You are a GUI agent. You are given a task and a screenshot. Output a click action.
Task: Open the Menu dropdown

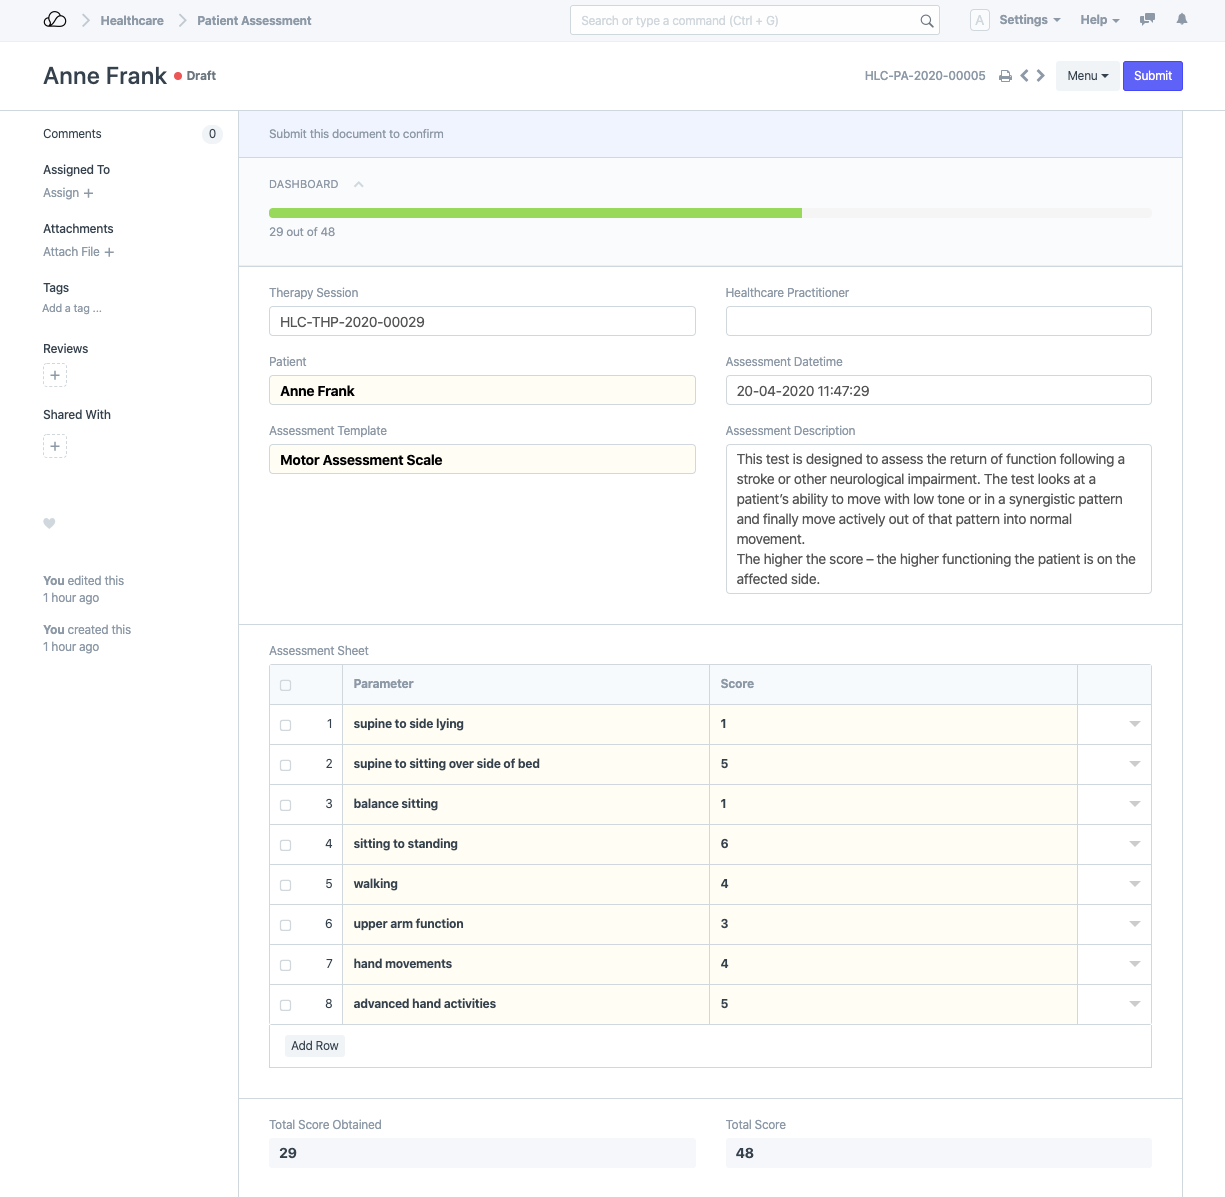coord(1087,75)
